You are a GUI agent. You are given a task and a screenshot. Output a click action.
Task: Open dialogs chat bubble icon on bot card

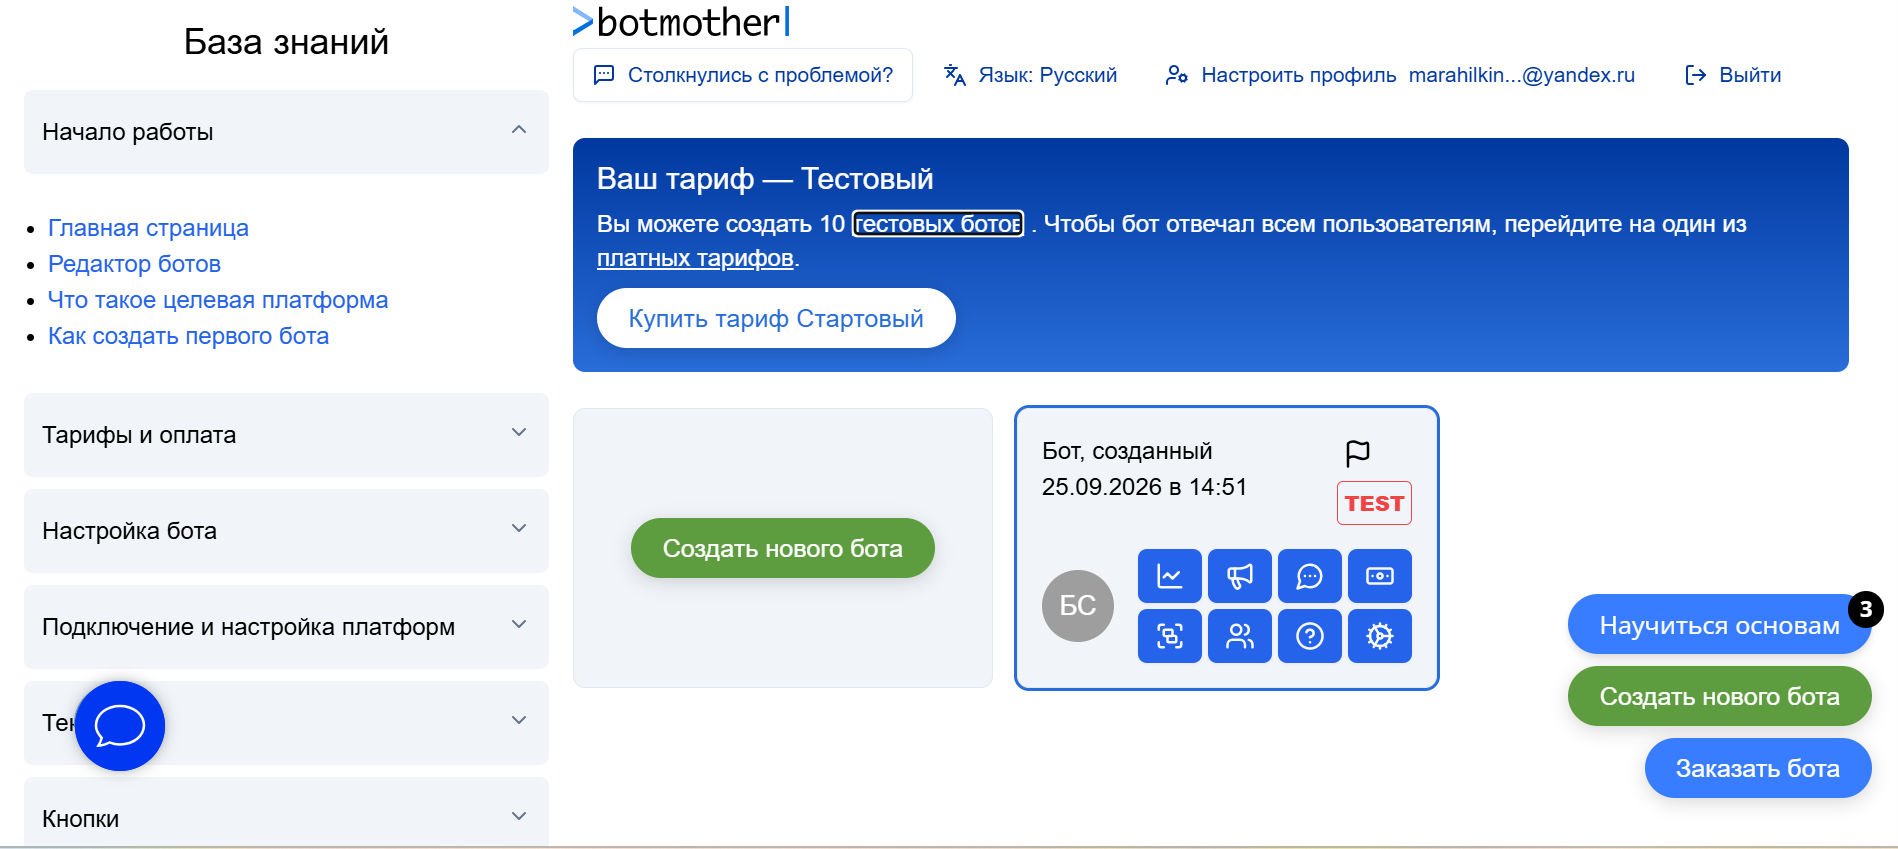click(1309, 576)
